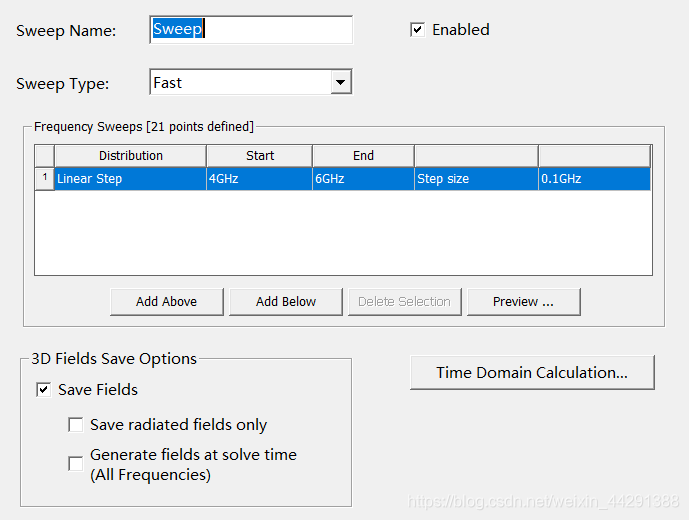This screenshot has width=689, height=520.
Task: Open the Sweep Type dropdown arrow
Action: point(341,82)
